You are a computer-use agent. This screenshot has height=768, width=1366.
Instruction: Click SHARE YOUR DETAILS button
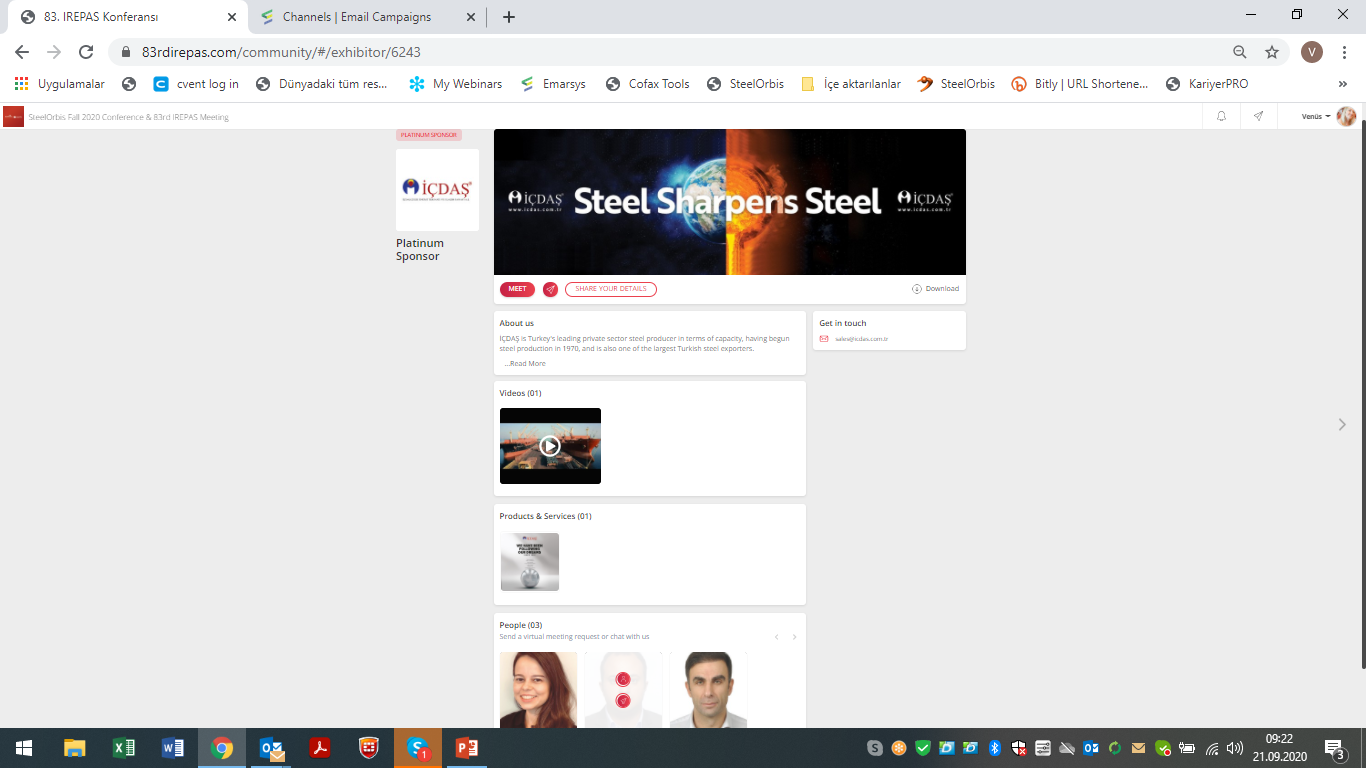[x=611, y=289]
